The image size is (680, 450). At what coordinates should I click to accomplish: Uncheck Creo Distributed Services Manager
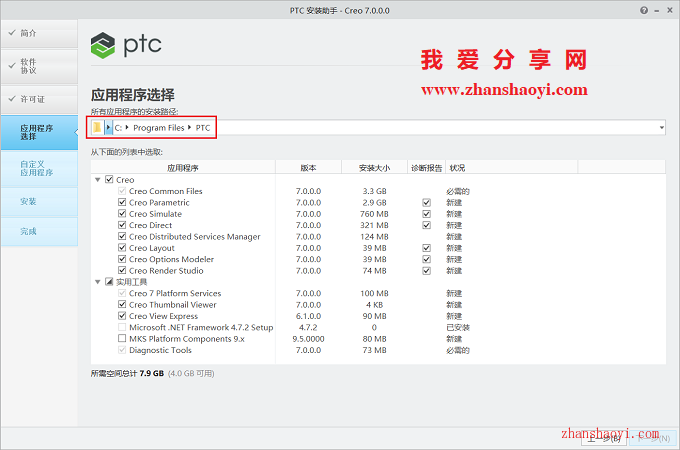[122, 236]
